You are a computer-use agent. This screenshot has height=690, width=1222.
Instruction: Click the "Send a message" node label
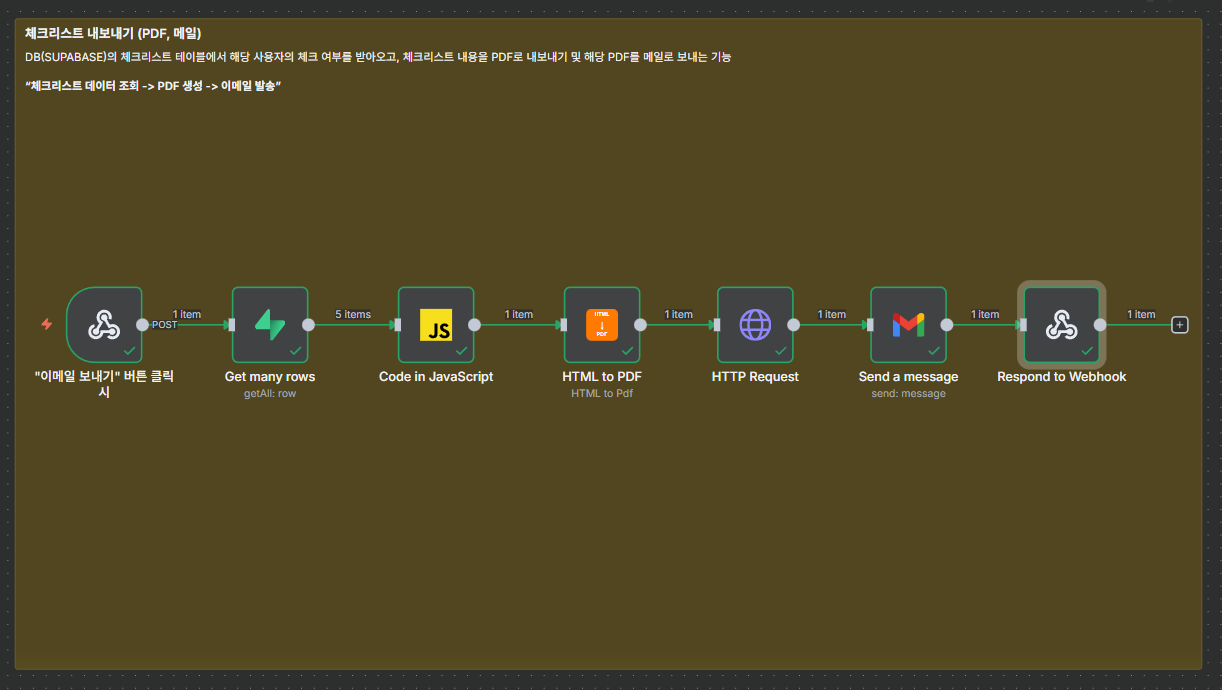point(908,377)
